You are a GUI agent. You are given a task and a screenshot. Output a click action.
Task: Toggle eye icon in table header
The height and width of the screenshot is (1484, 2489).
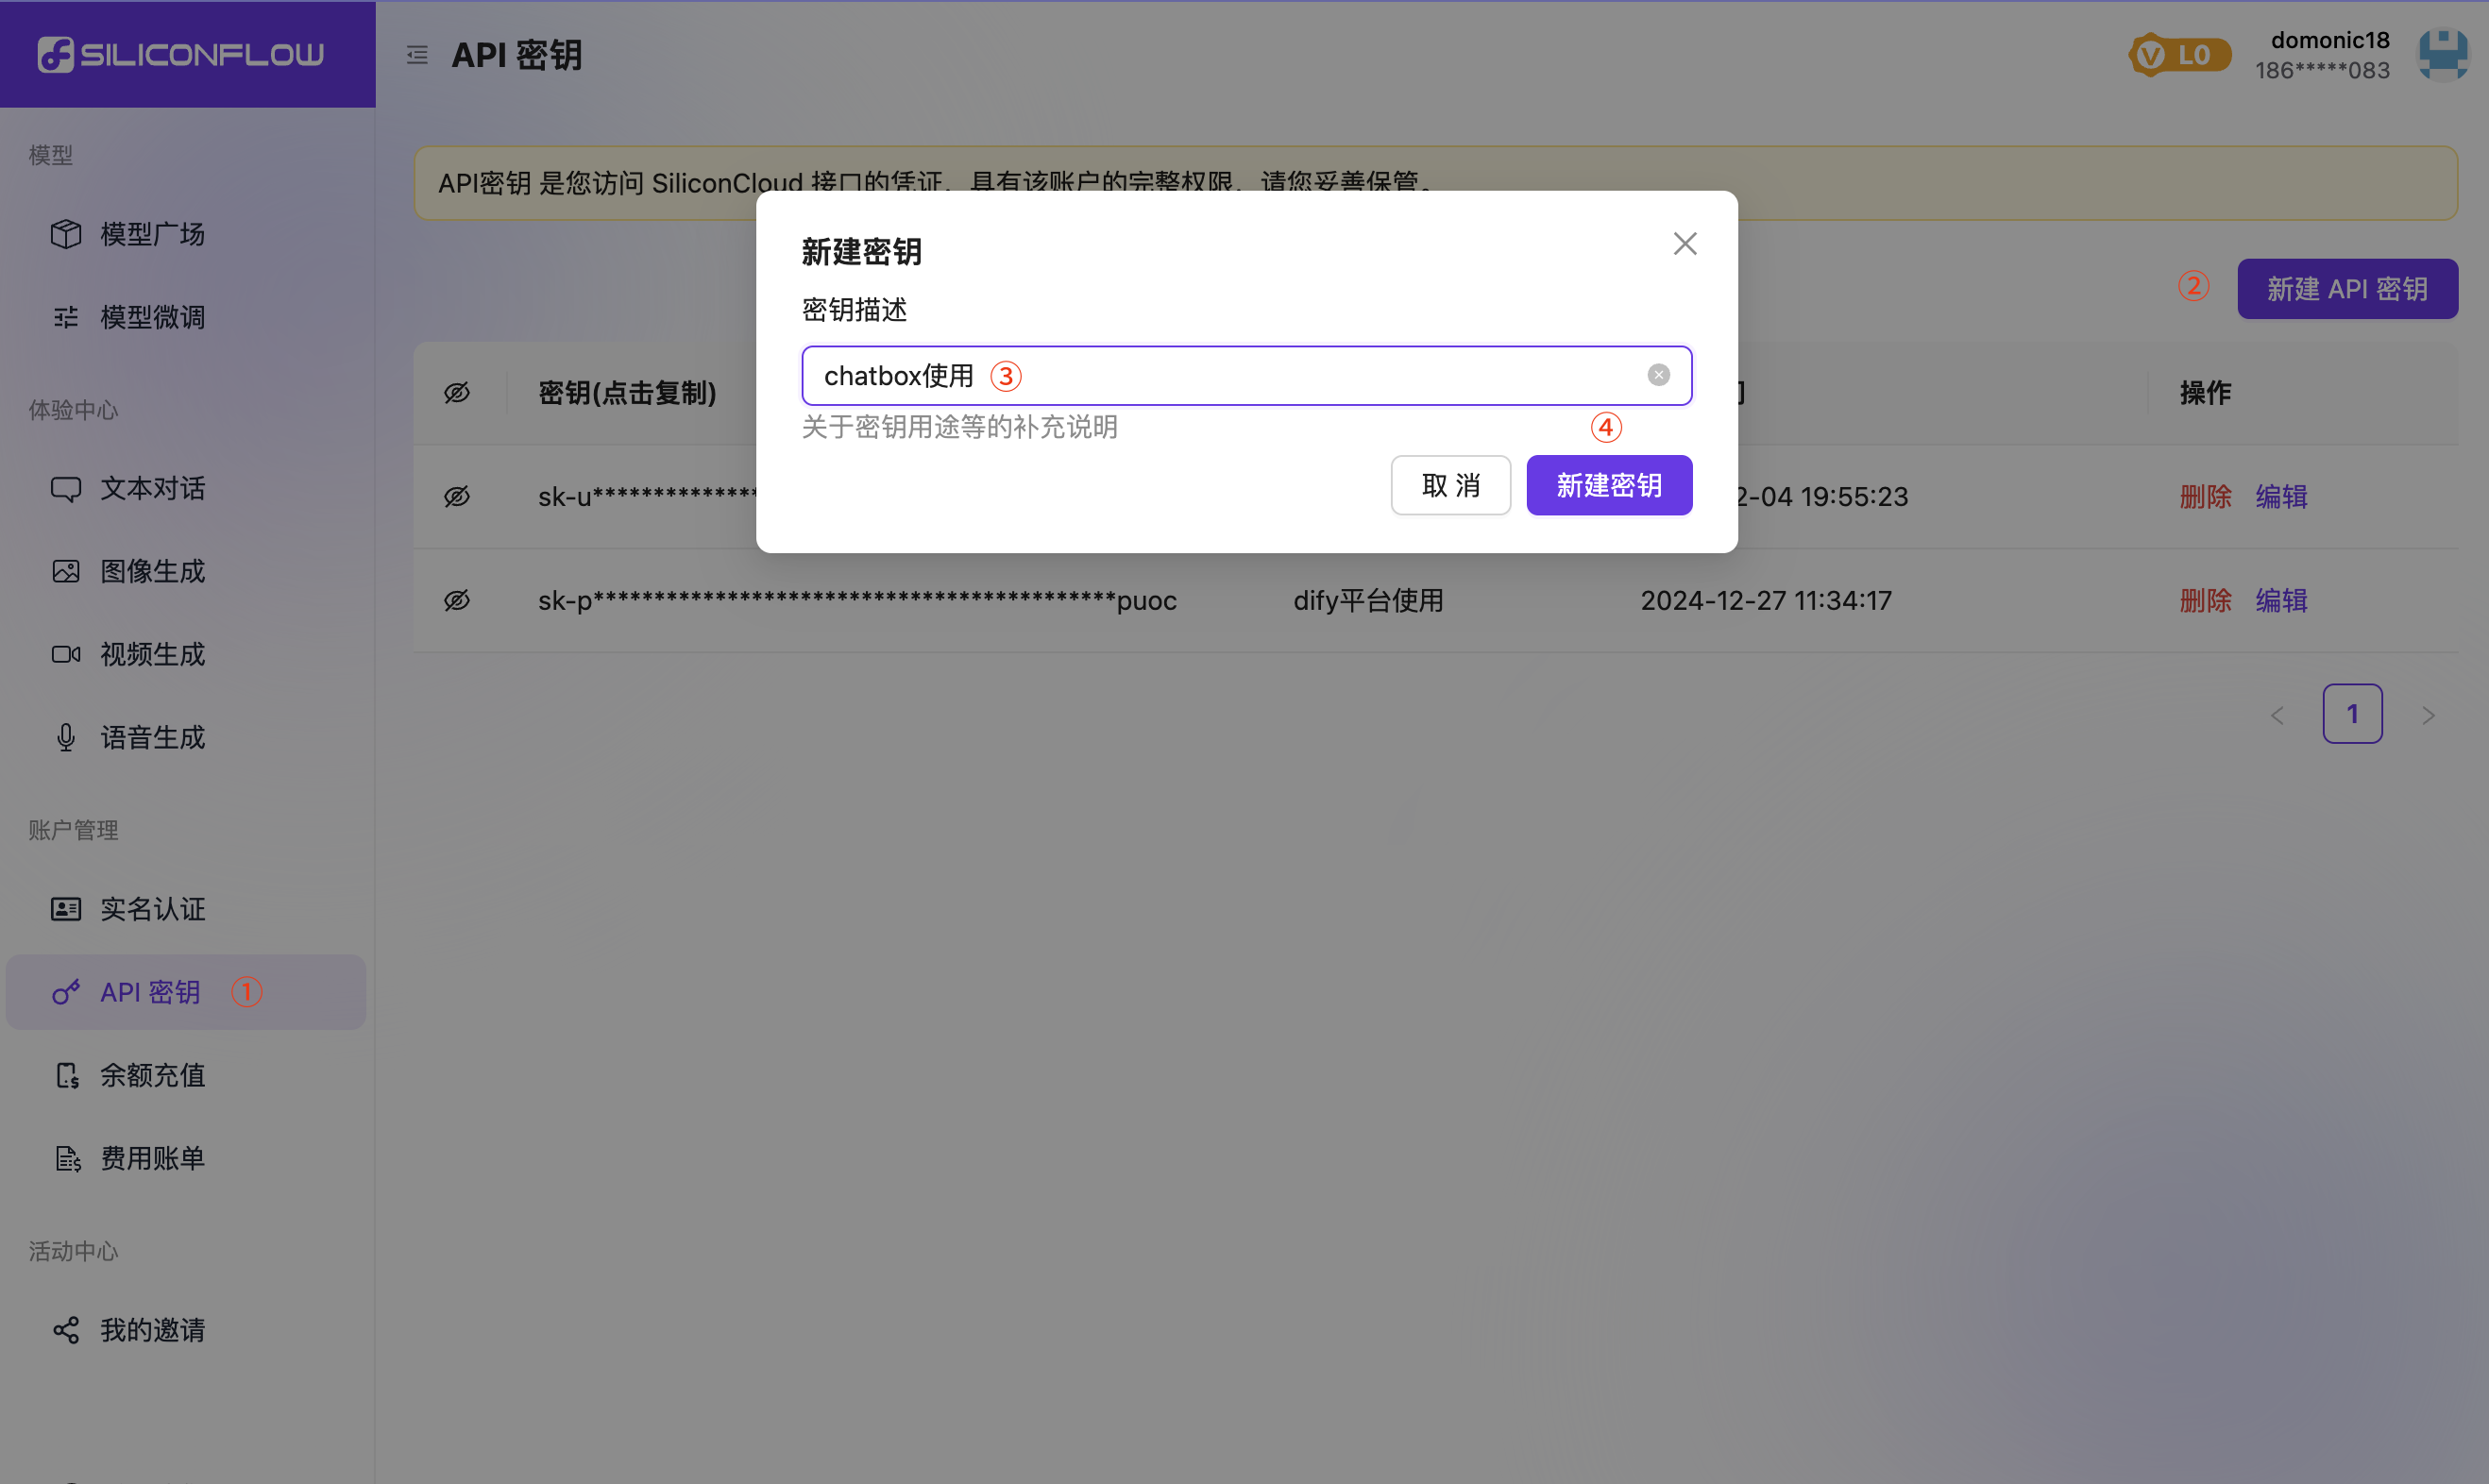tap(457, 393)
